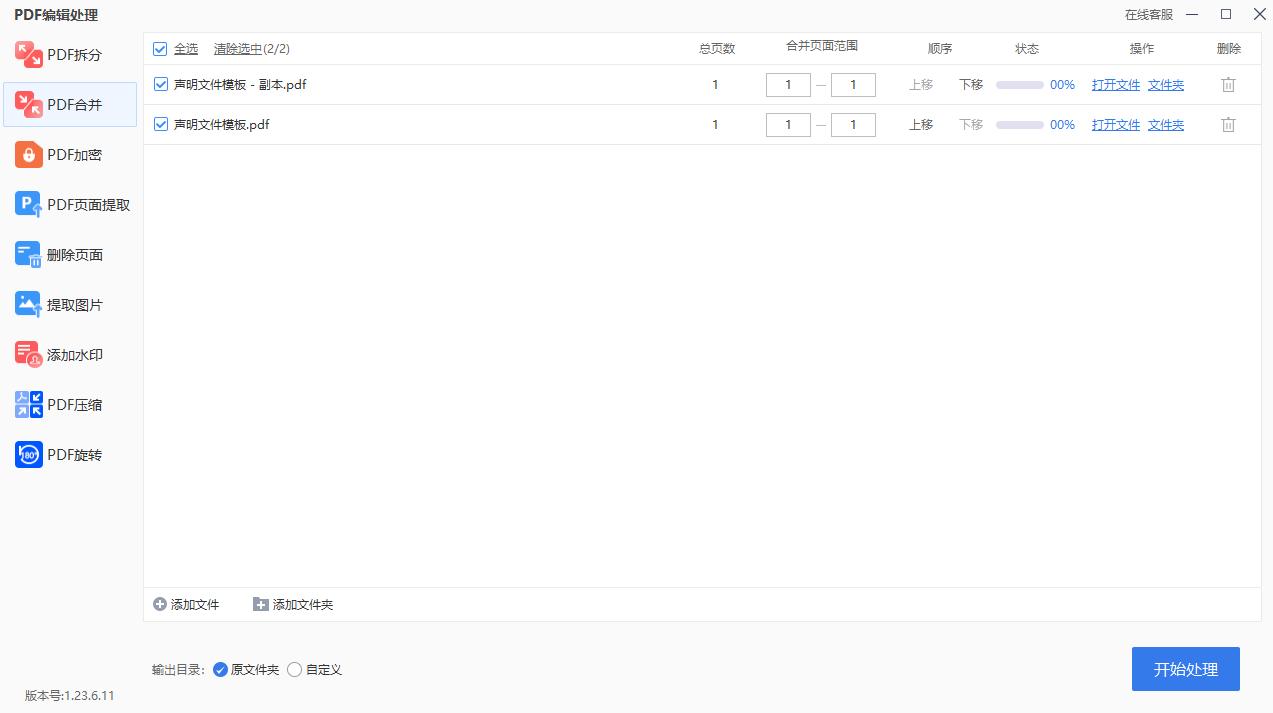Switch to the PDF合并 merge tab
1273x713 pixels.
[70, 105]
